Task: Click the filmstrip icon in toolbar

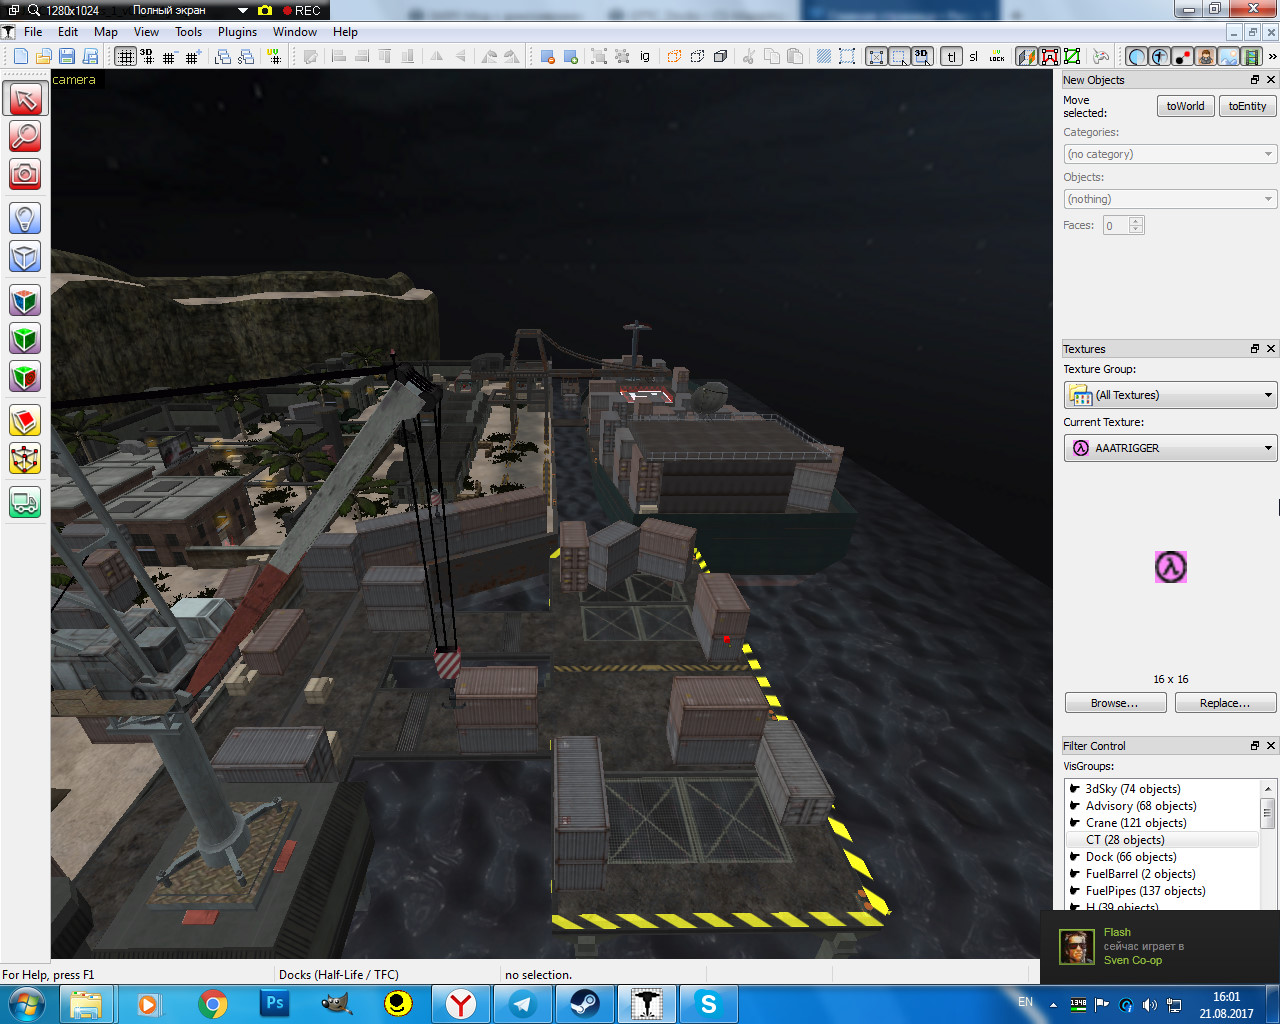Action: click(x=1251, y=57)
